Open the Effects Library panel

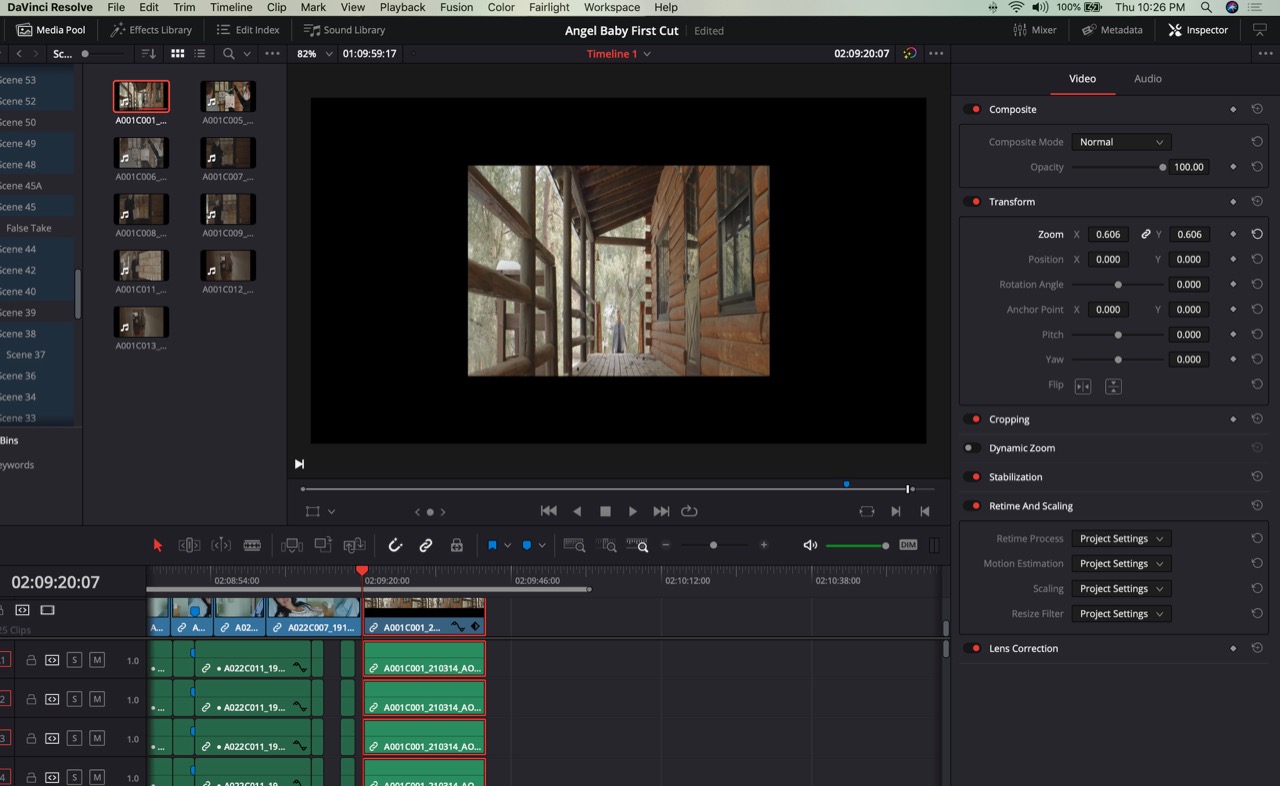point(151,30)
